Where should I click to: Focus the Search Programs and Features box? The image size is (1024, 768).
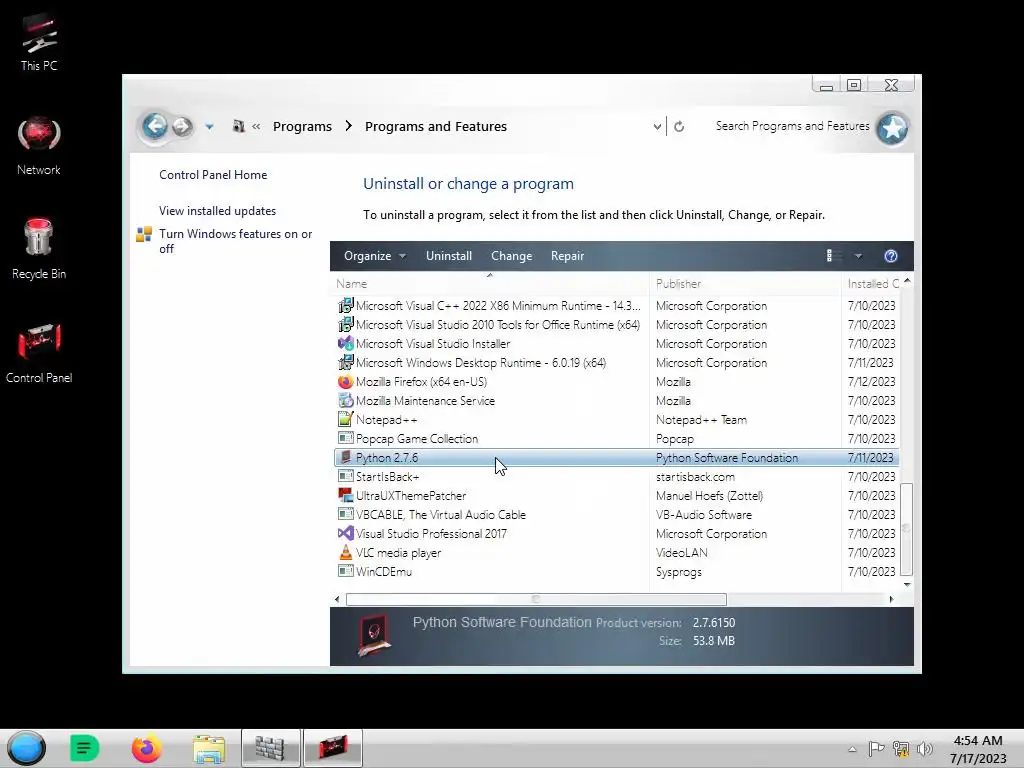click(792, 126)
